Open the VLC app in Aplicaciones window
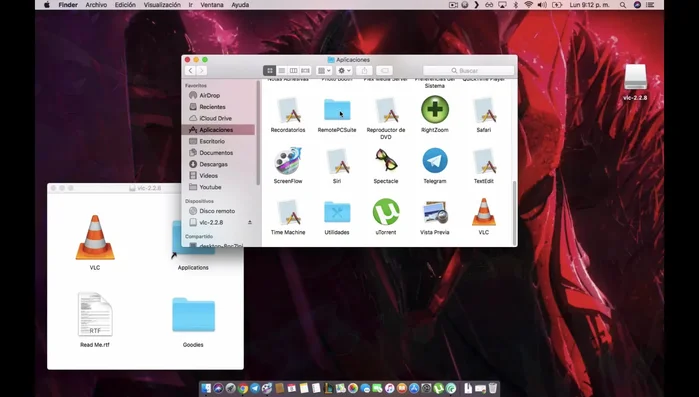 [x=484, y=213]
